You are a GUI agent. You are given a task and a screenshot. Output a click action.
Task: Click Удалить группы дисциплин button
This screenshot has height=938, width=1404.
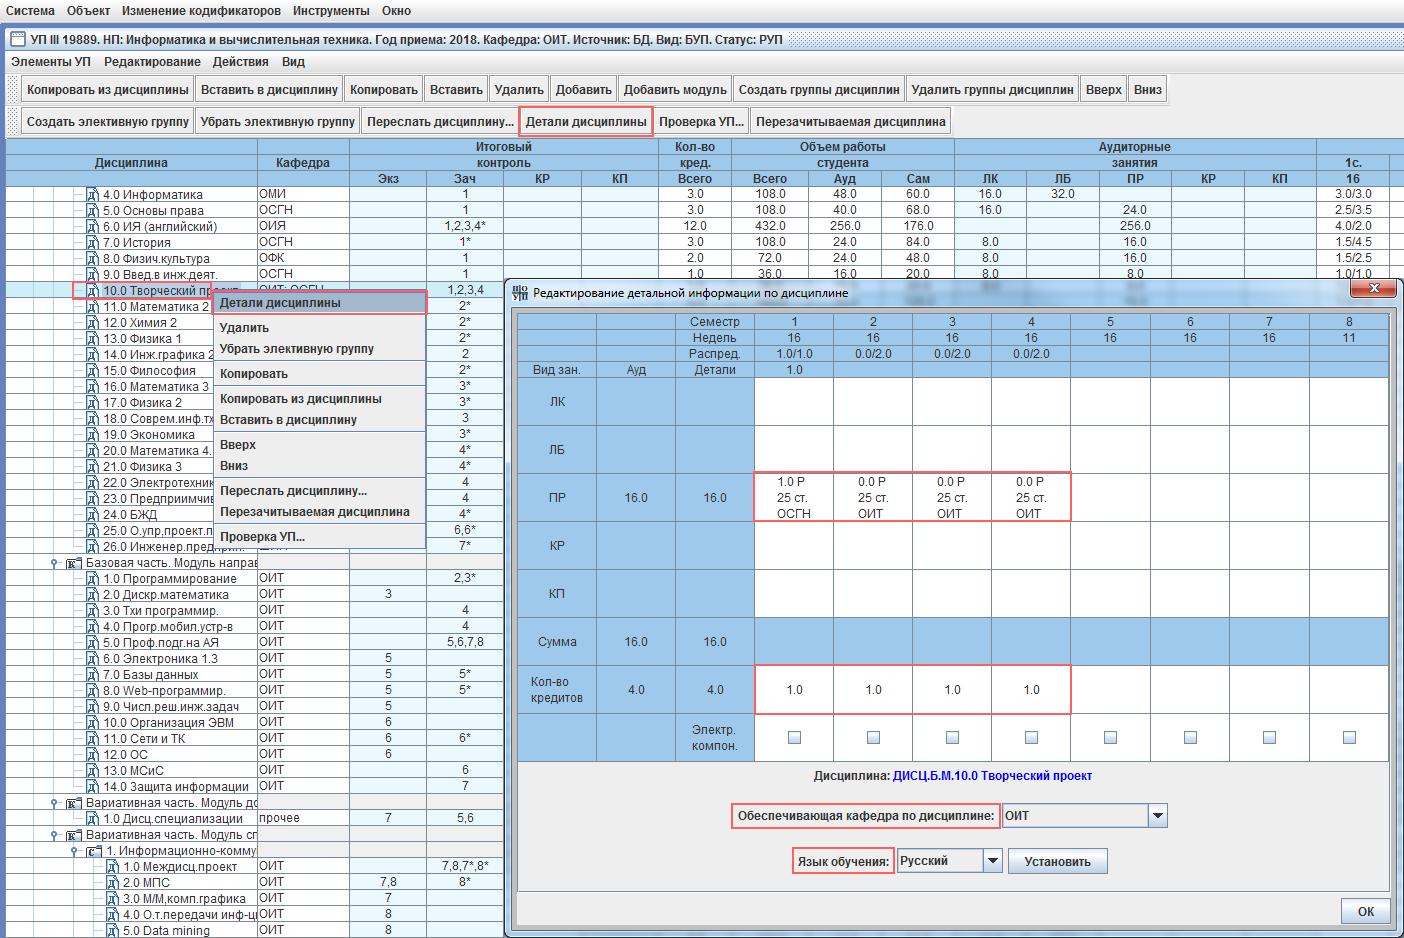pos(992,90)
